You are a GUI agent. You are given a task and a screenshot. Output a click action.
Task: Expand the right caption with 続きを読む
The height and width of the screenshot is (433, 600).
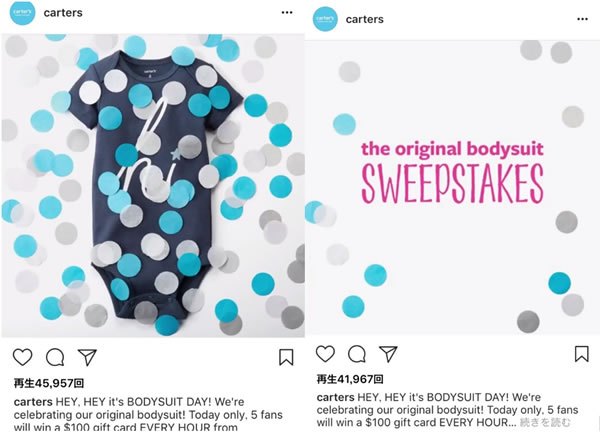[545, 422]
